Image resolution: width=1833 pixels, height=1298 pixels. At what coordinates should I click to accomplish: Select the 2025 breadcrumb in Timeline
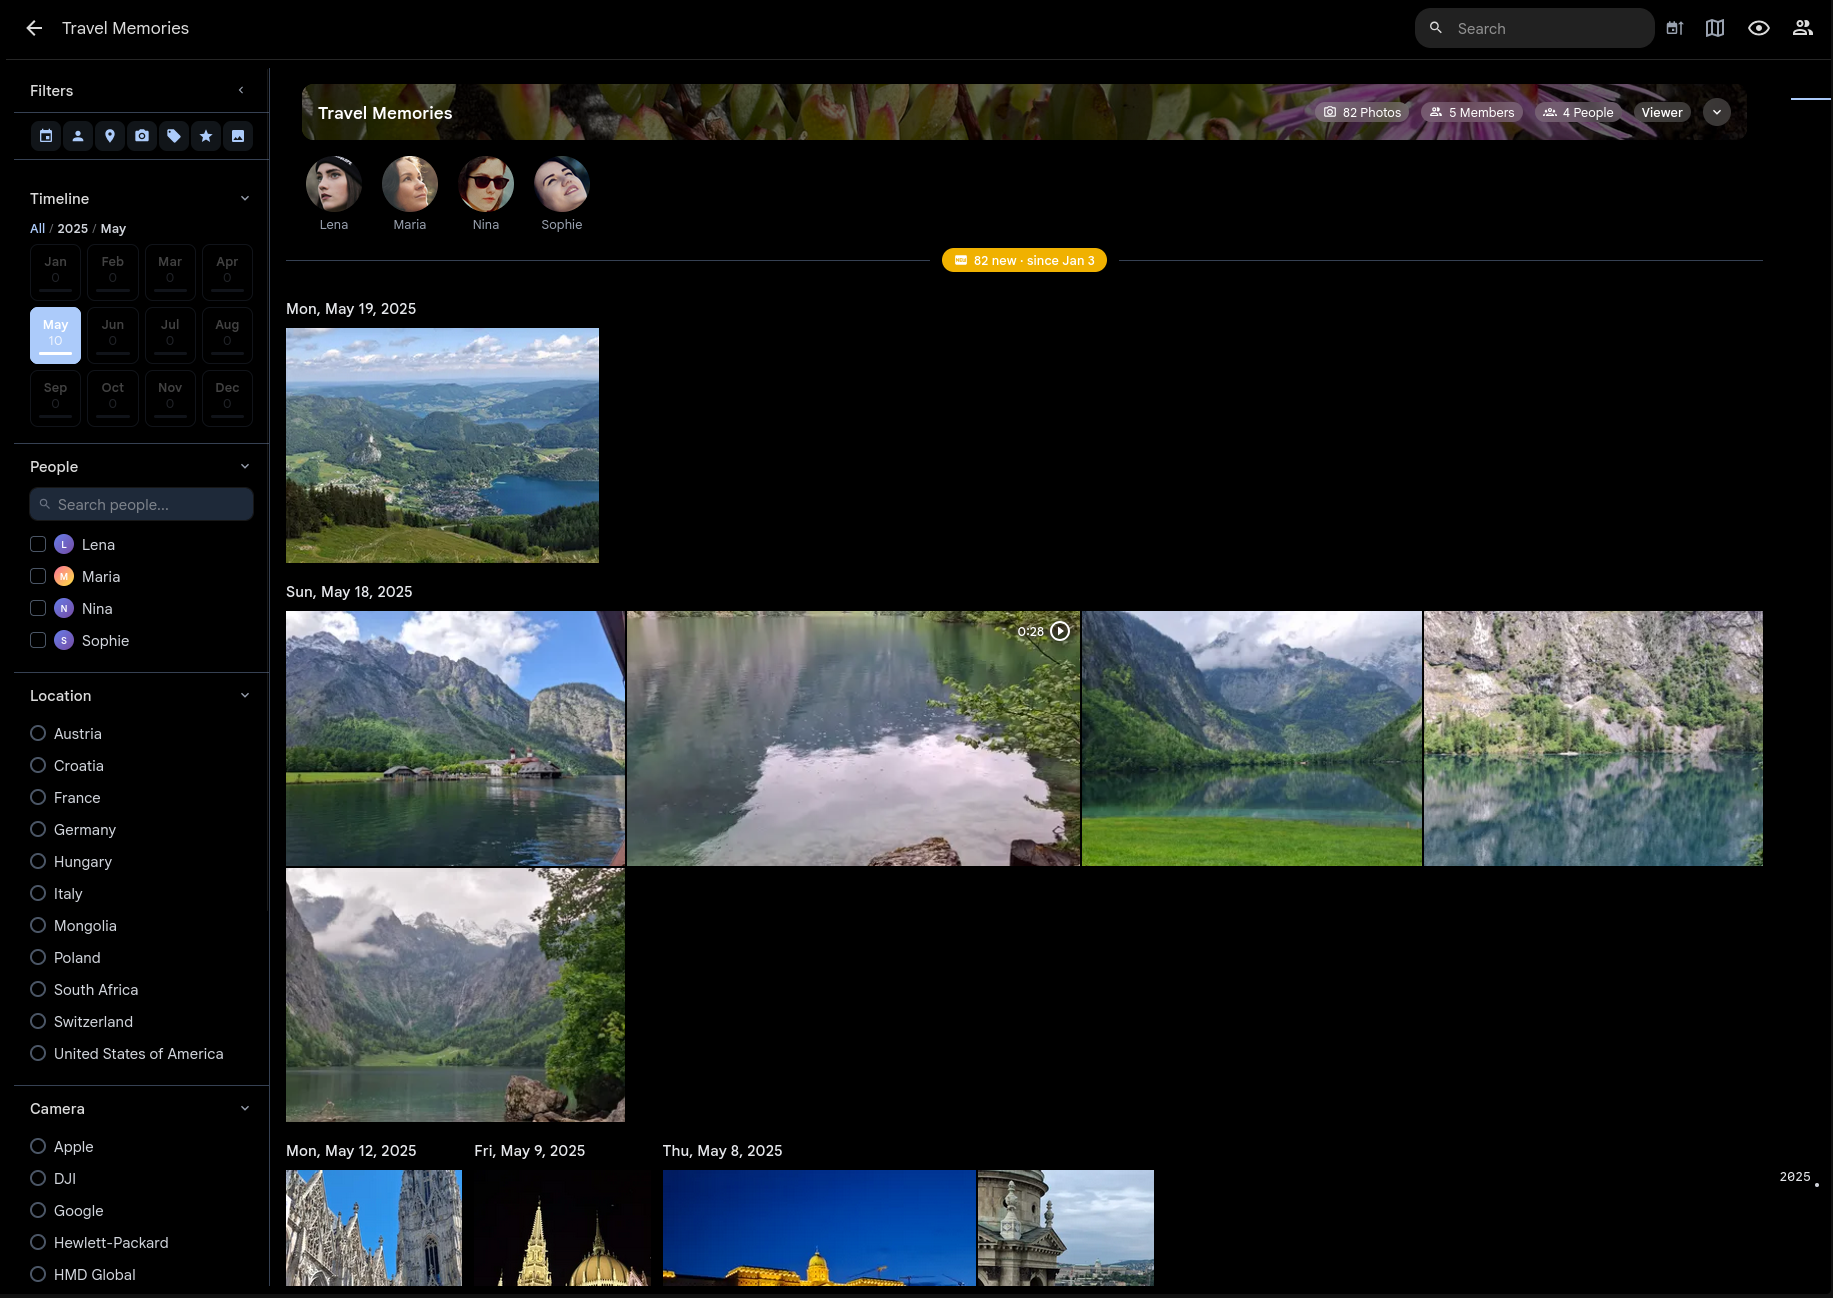coord(72,228)
